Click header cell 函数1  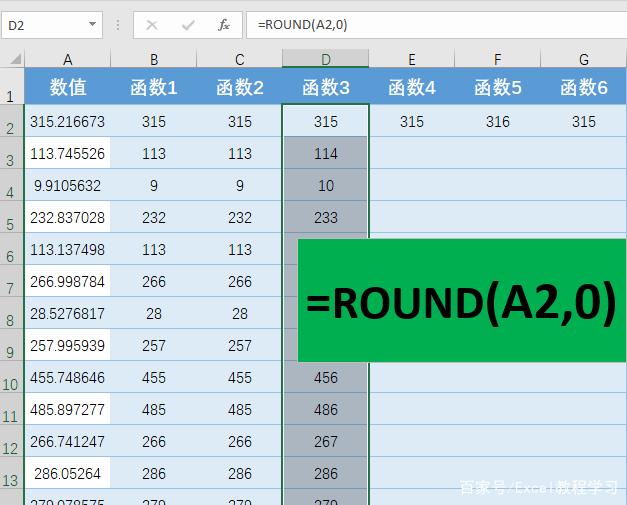pos(154,87)
